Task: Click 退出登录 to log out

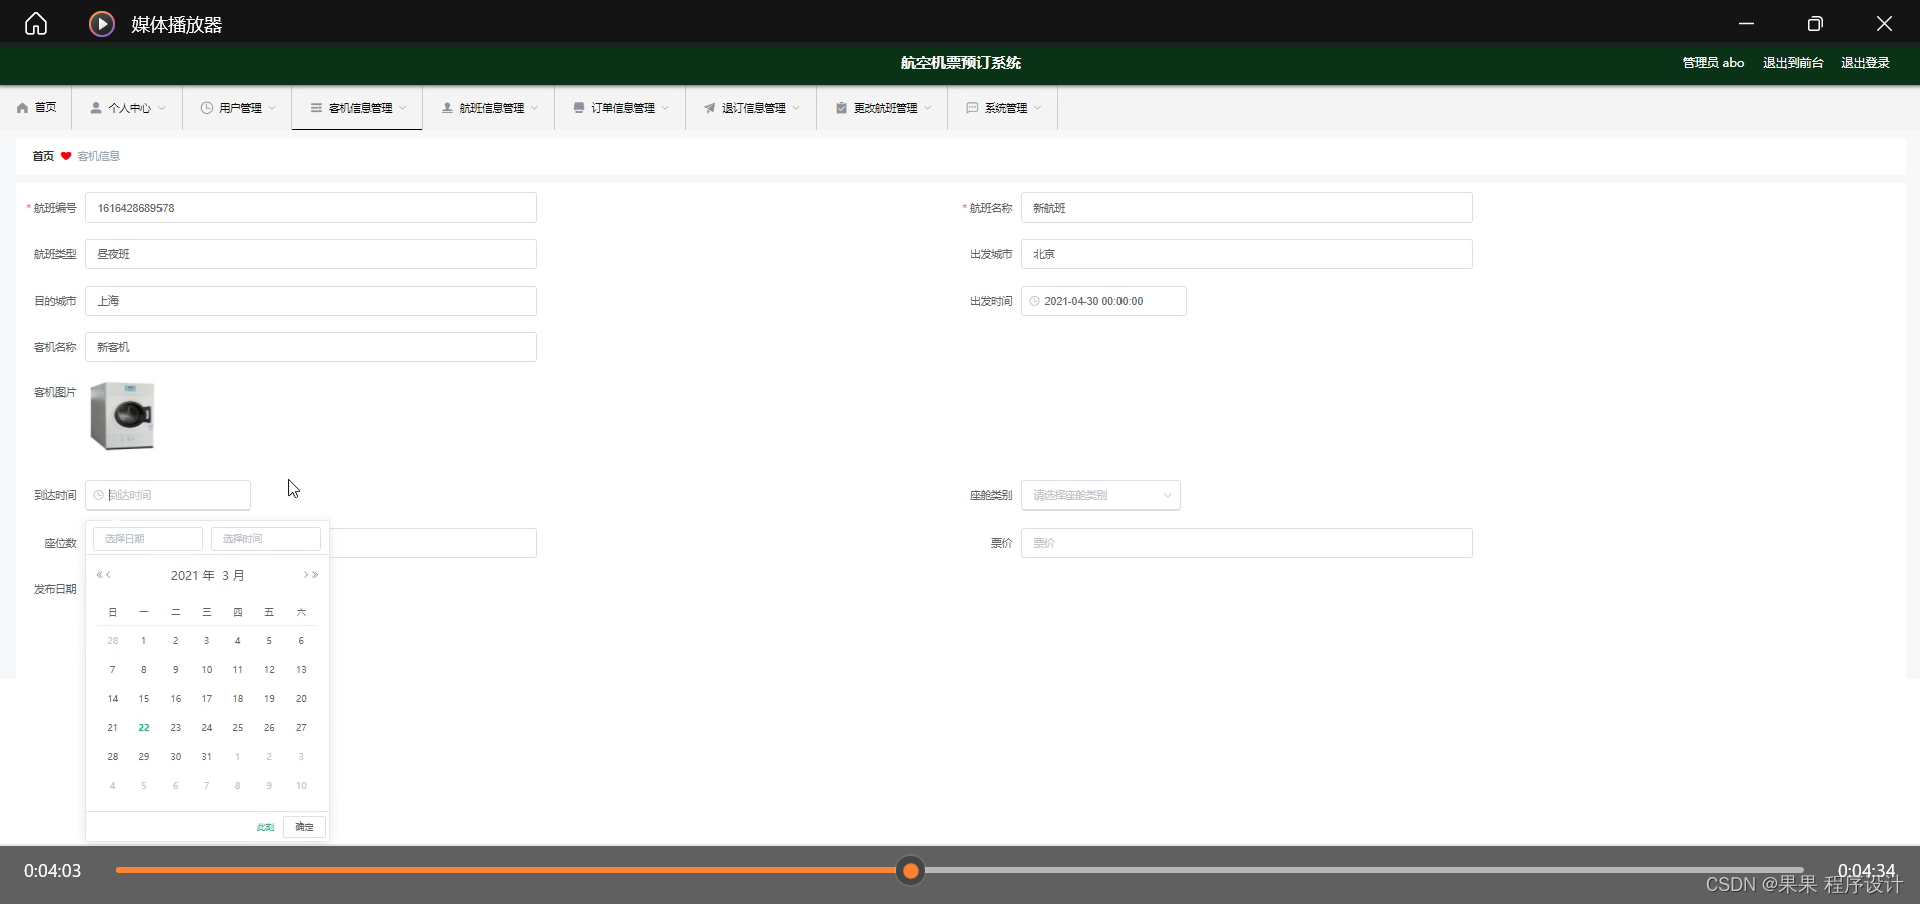Action: coord(1865,63)
